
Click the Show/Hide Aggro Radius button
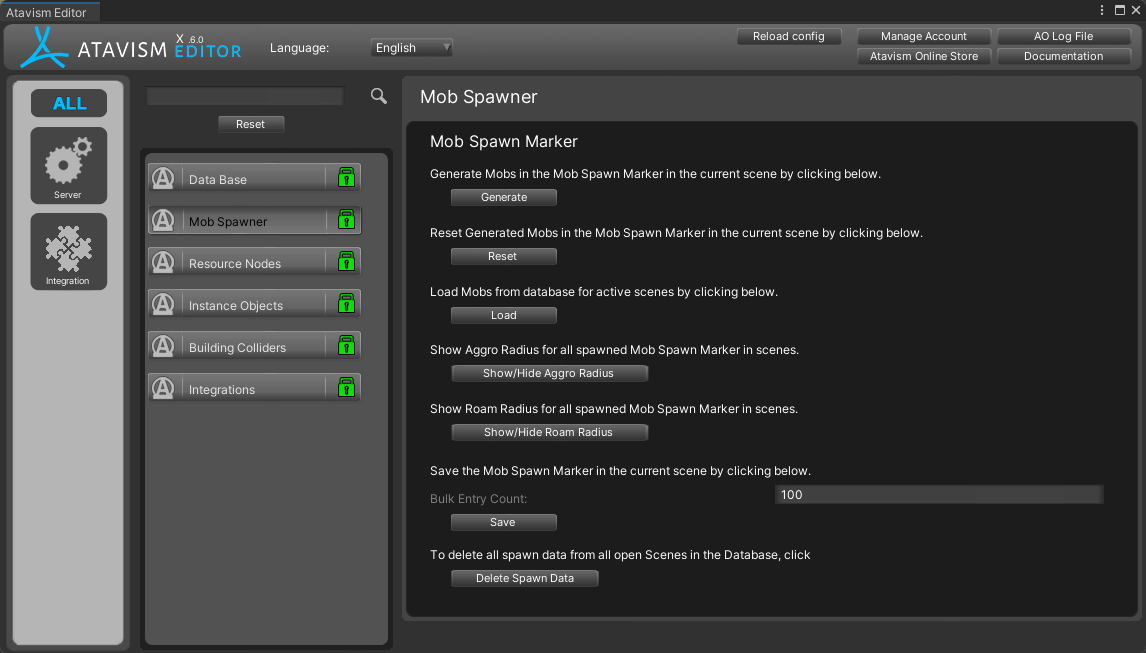click(x=549, y=374)
